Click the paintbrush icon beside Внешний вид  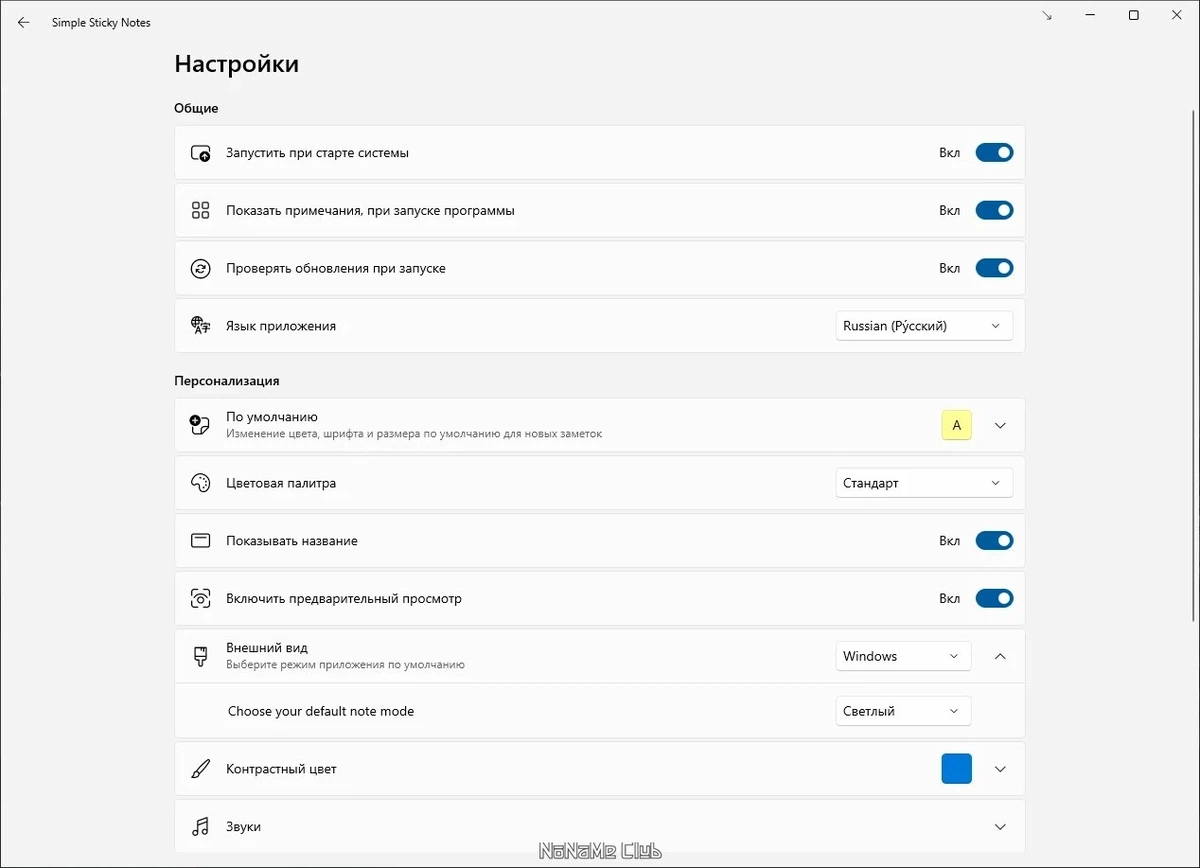(x=200, y=656)
